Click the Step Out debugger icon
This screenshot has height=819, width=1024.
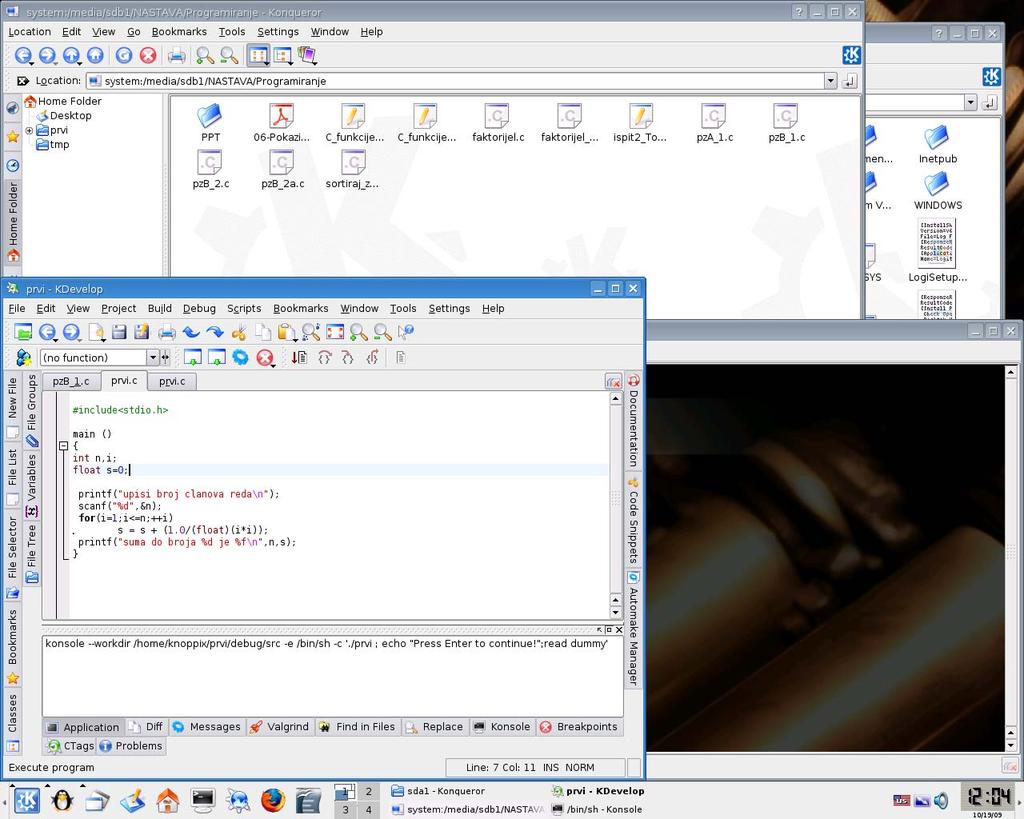pyautogui.click(x=372, y=357)
